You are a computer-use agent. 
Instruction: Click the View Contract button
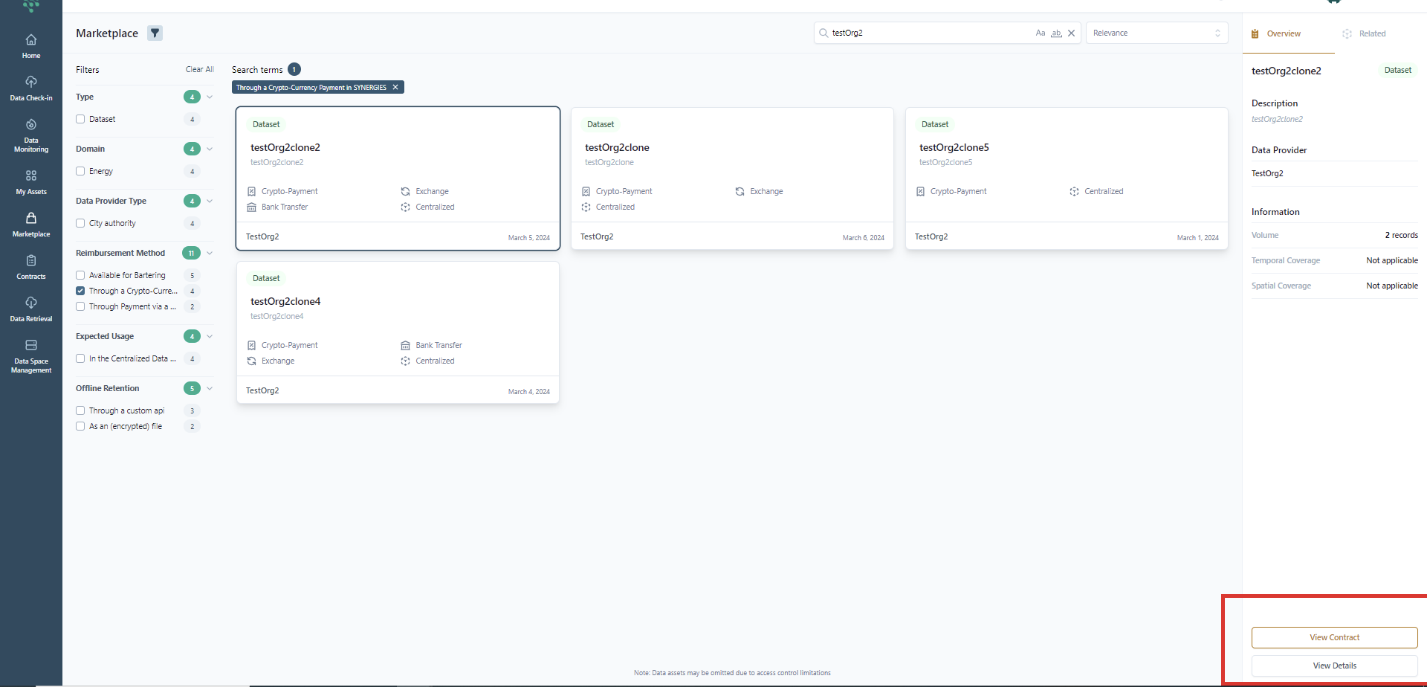coord(1334,637)
